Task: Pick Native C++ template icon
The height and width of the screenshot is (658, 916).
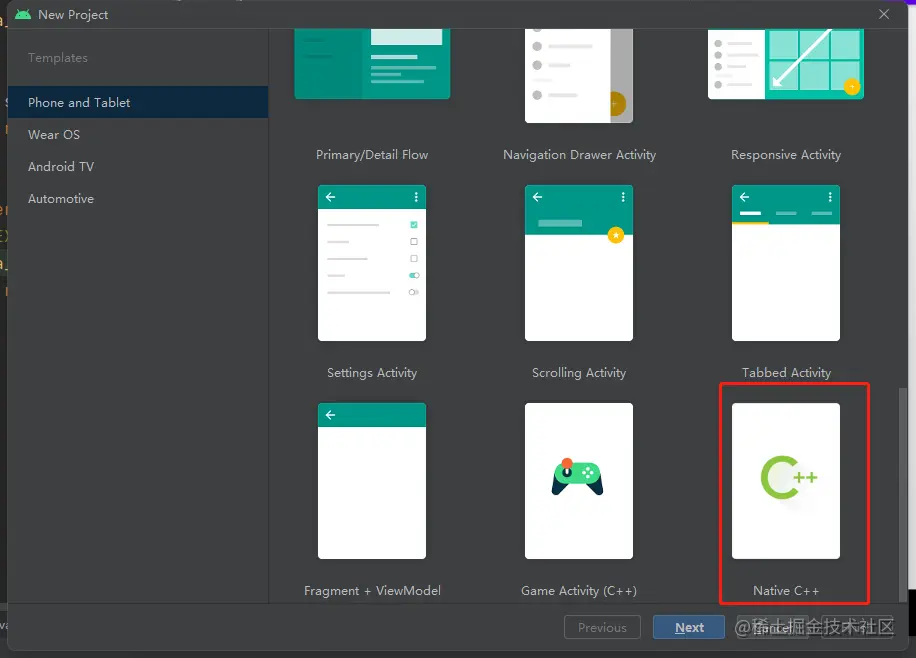Action: (x=786, y=481)
